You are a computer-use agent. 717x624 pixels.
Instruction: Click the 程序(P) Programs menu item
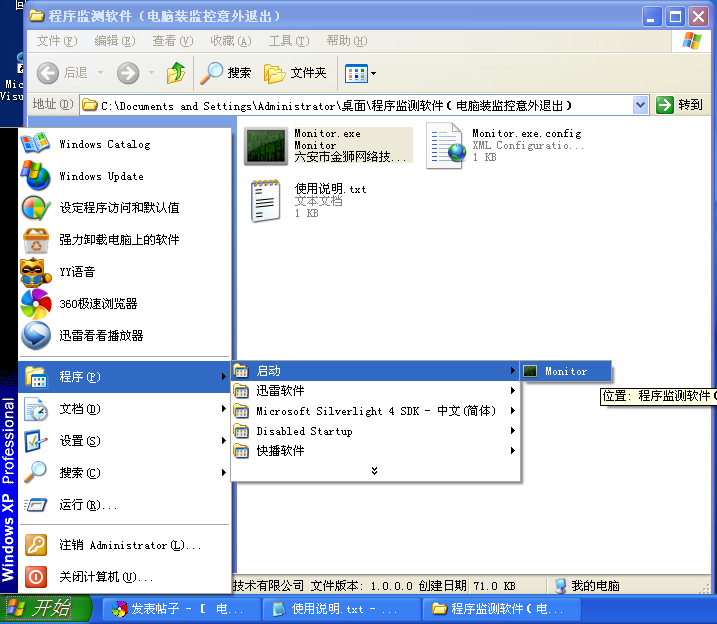pos(124,377)
